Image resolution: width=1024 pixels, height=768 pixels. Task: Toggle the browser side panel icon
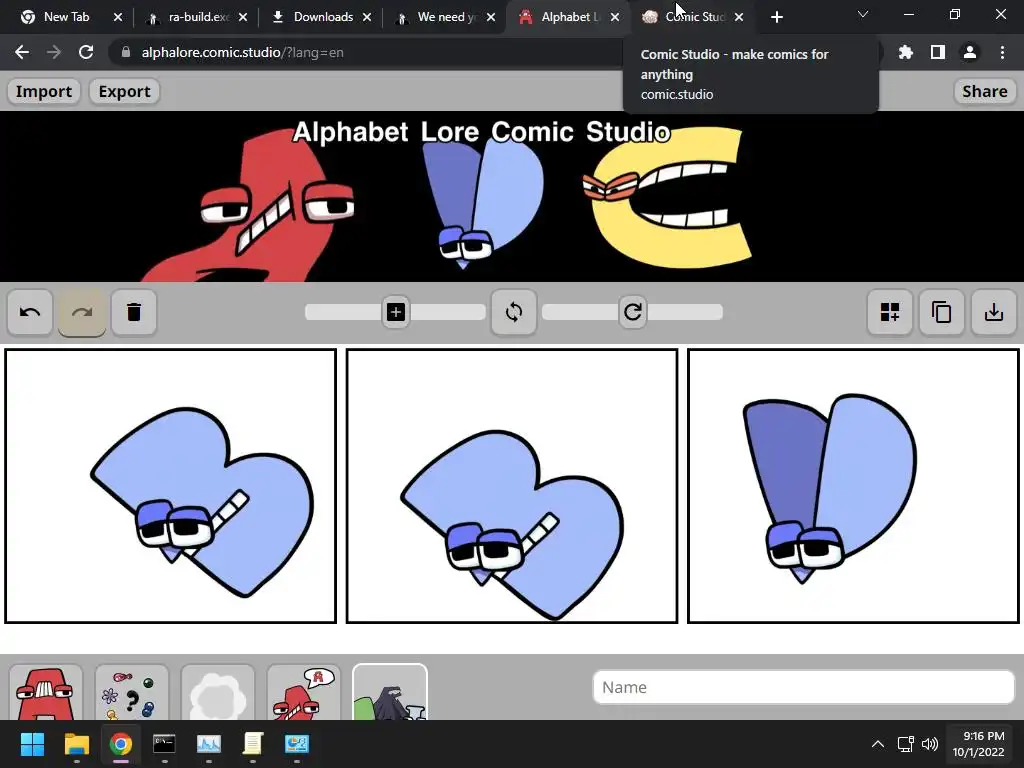[x=938, y=52]
